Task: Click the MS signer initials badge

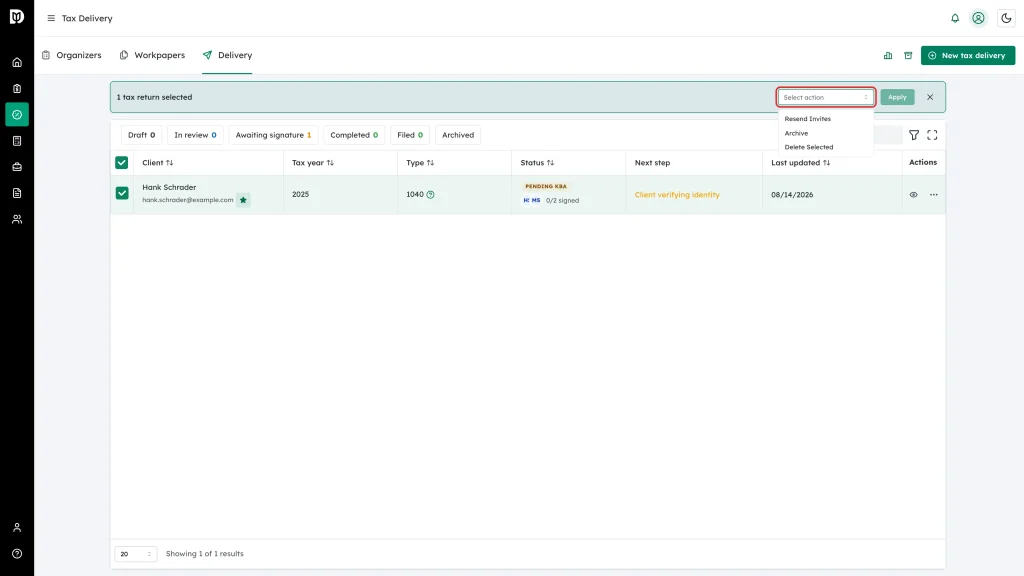Action: (536, 200)
